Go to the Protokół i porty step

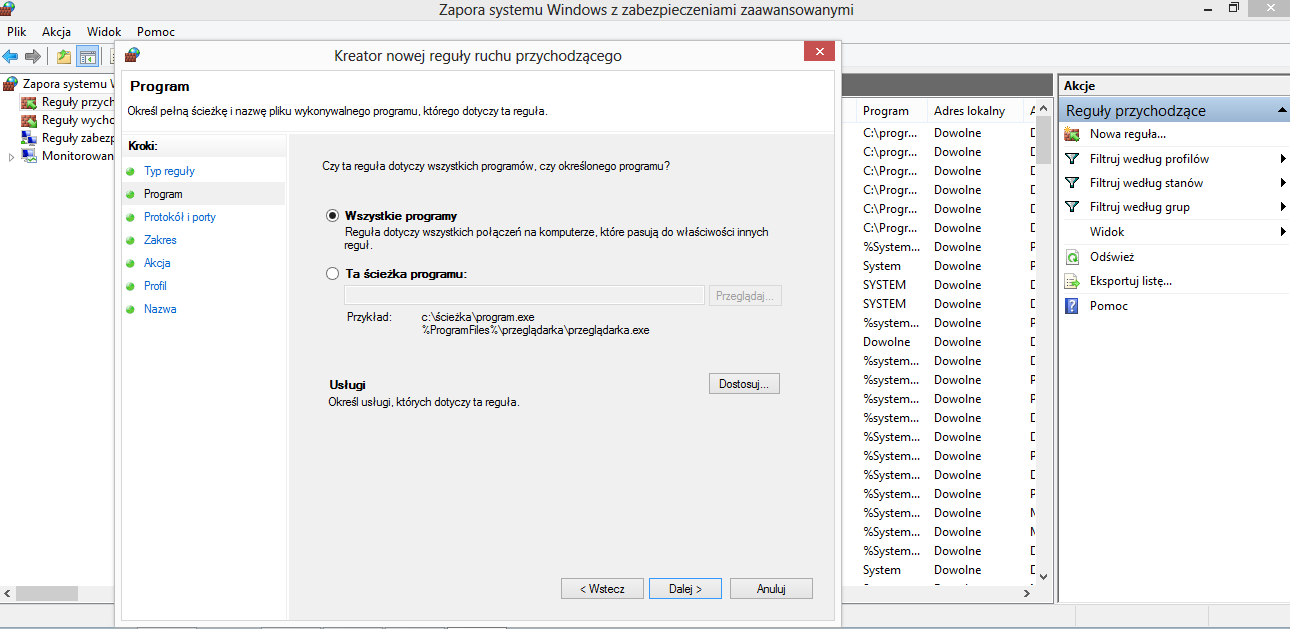pyautogui.click(x=180, y=217)
